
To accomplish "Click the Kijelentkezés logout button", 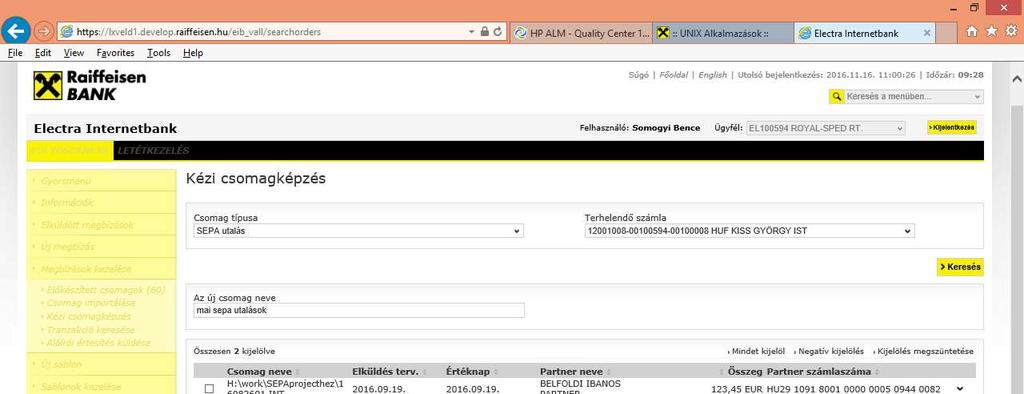I will coord(952,127).
